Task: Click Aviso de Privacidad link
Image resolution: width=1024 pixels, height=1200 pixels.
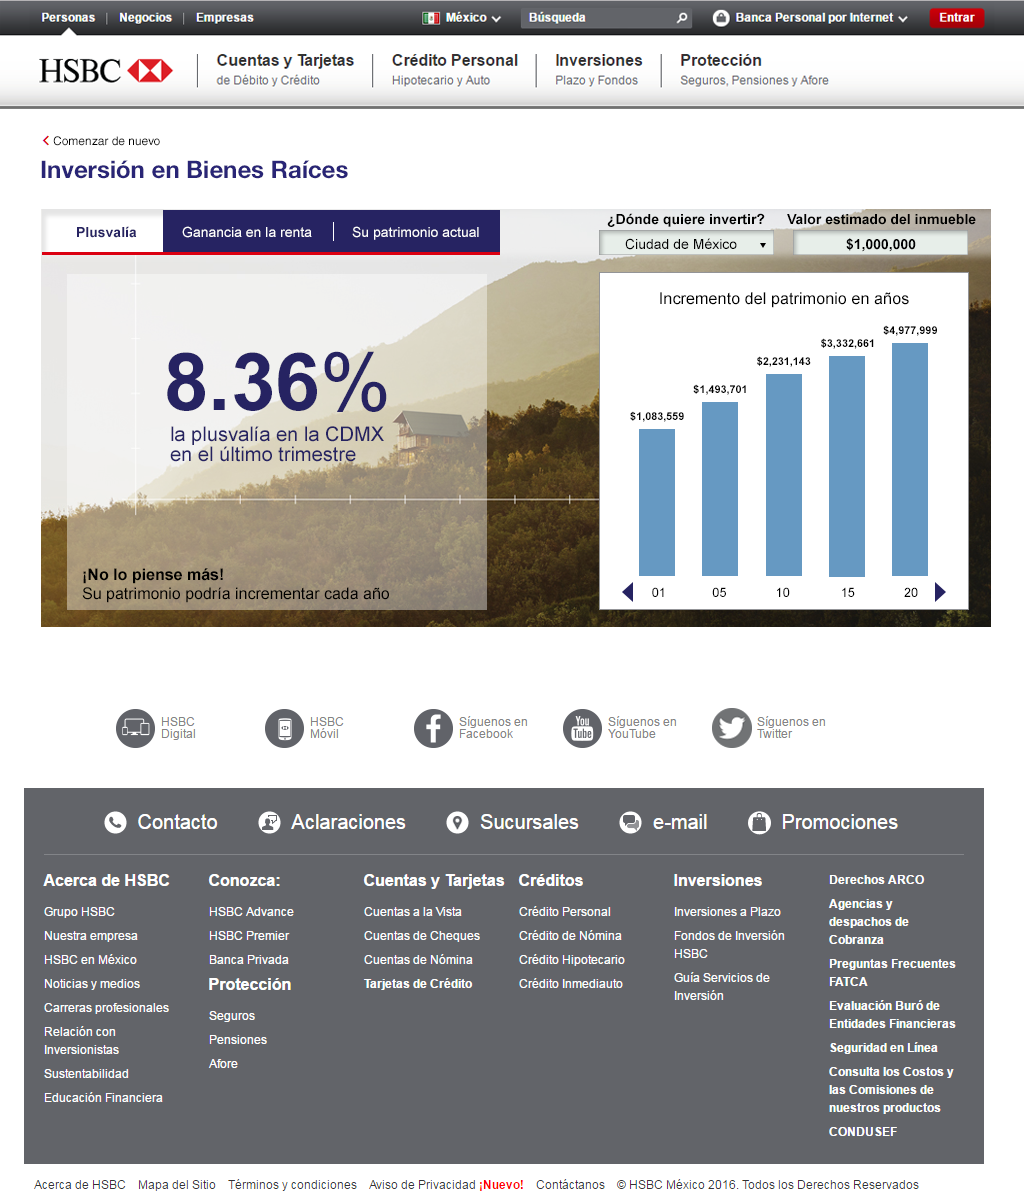Action: (x=422, y=1185)
